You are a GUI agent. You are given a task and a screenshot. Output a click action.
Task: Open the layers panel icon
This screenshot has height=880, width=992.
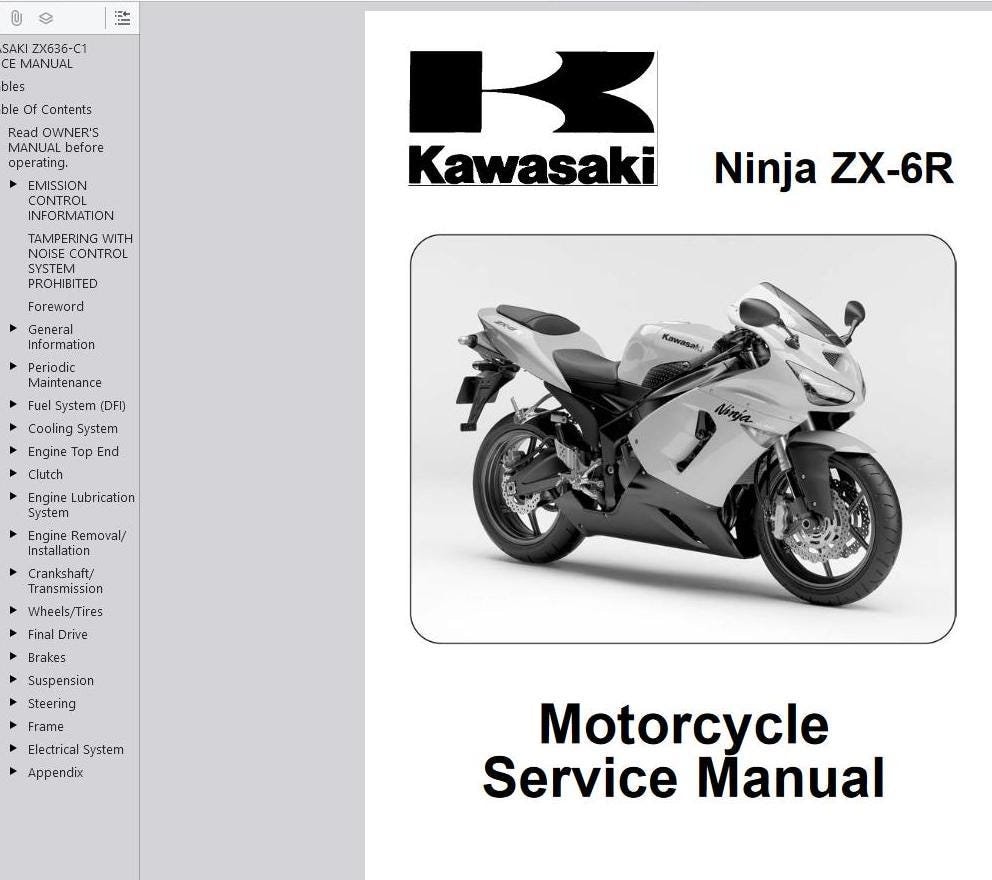click(x=46, y=18)
